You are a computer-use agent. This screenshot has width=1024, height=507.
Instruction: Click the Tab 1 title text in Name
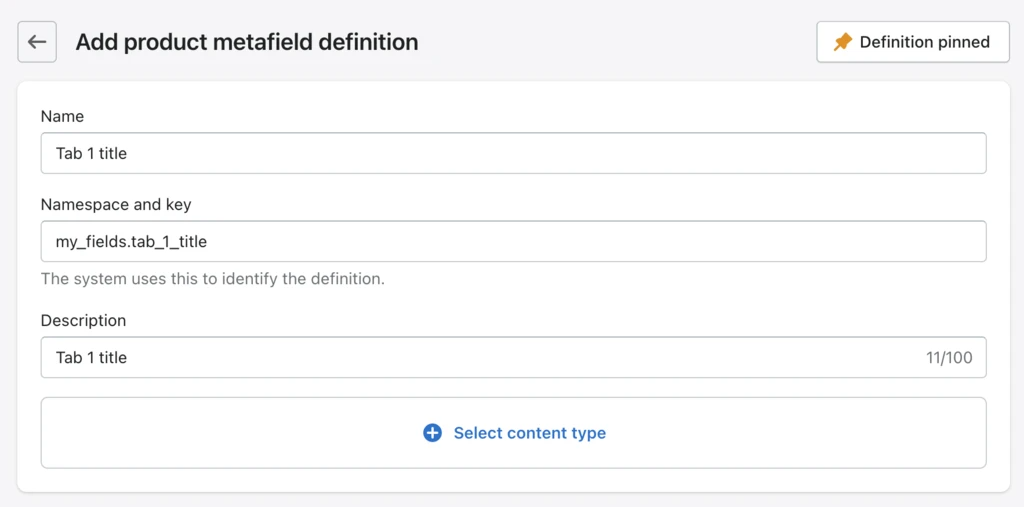[x=91, y=154]
